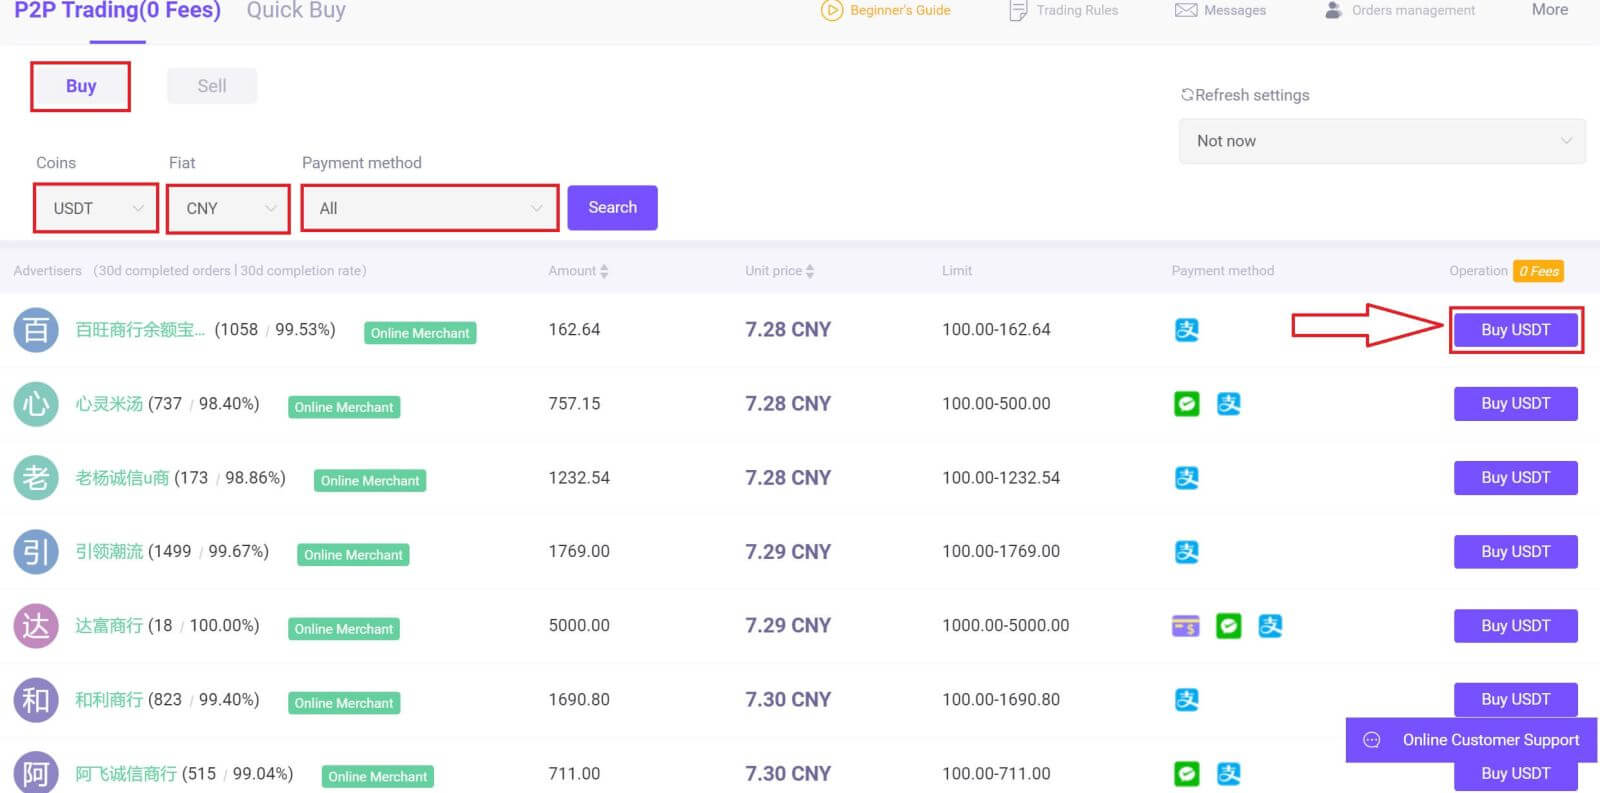Click the Alipay icon in the 5000.00 row
1600x793 pixels.
(1270, 626)
